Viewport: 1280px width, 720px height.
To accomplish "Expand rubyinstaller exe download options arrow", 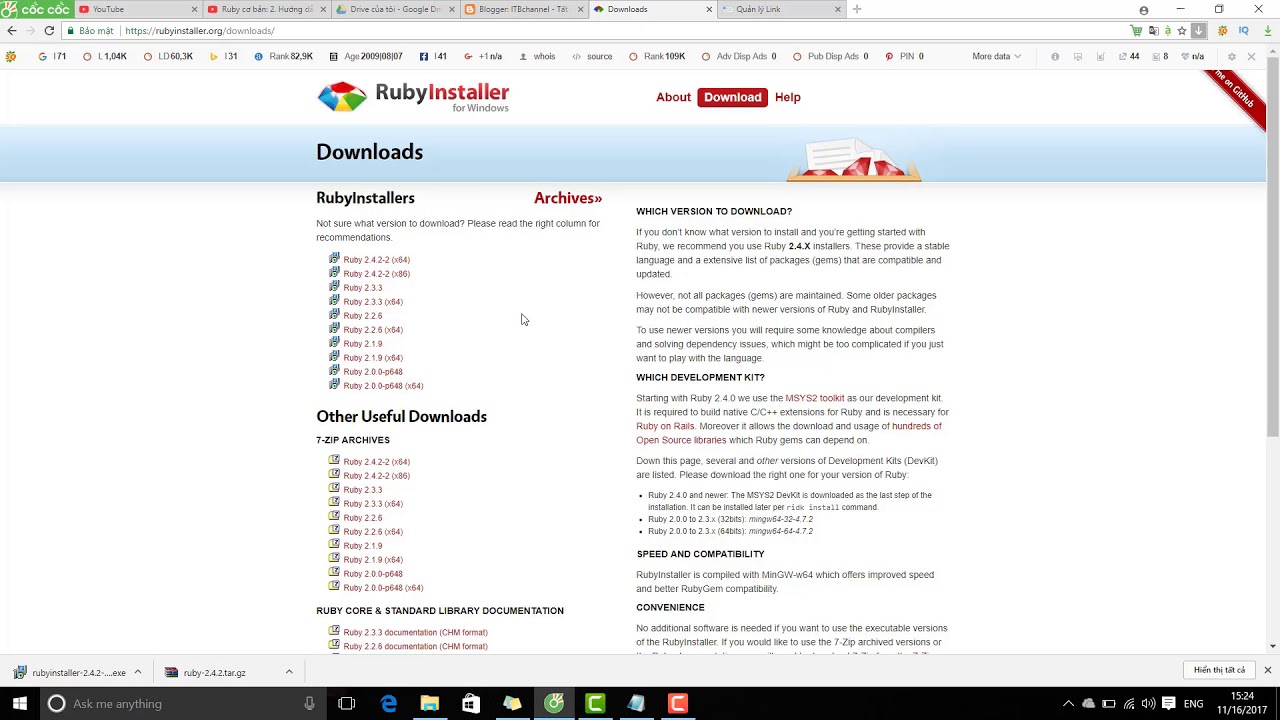I will pyautogui.click(x=138, y=672).
